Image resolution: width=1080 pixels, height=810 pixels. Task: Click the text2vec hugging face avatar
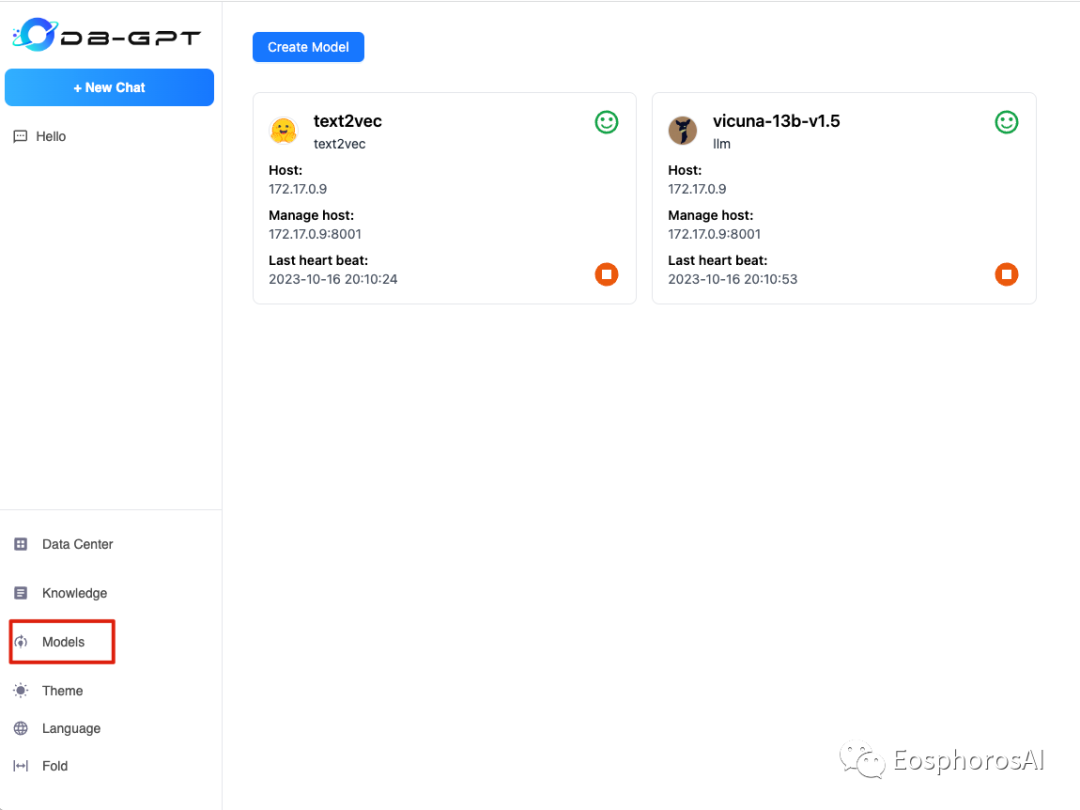coord(283,130)
